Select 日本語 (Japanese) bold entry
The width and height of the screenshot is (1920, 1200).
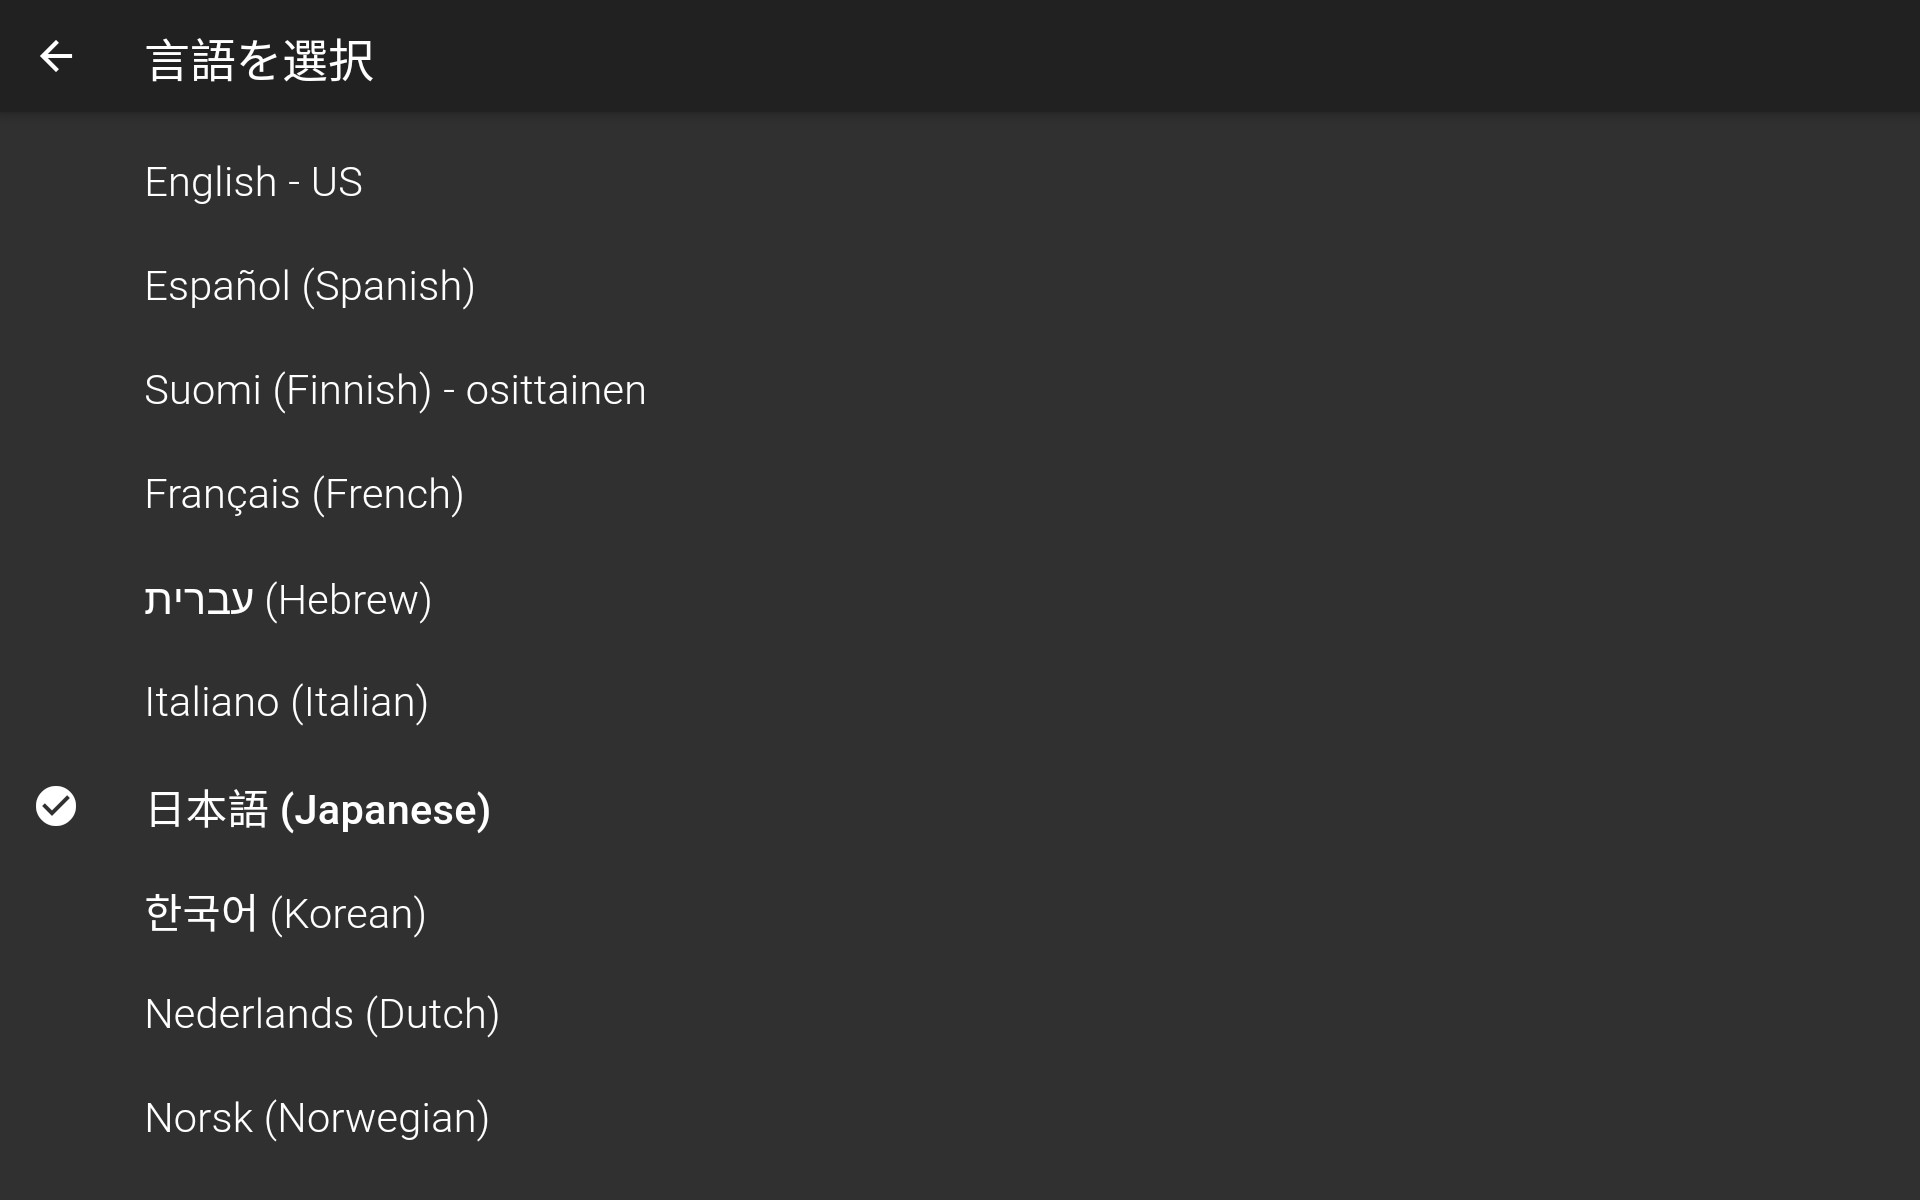(960, 808)
